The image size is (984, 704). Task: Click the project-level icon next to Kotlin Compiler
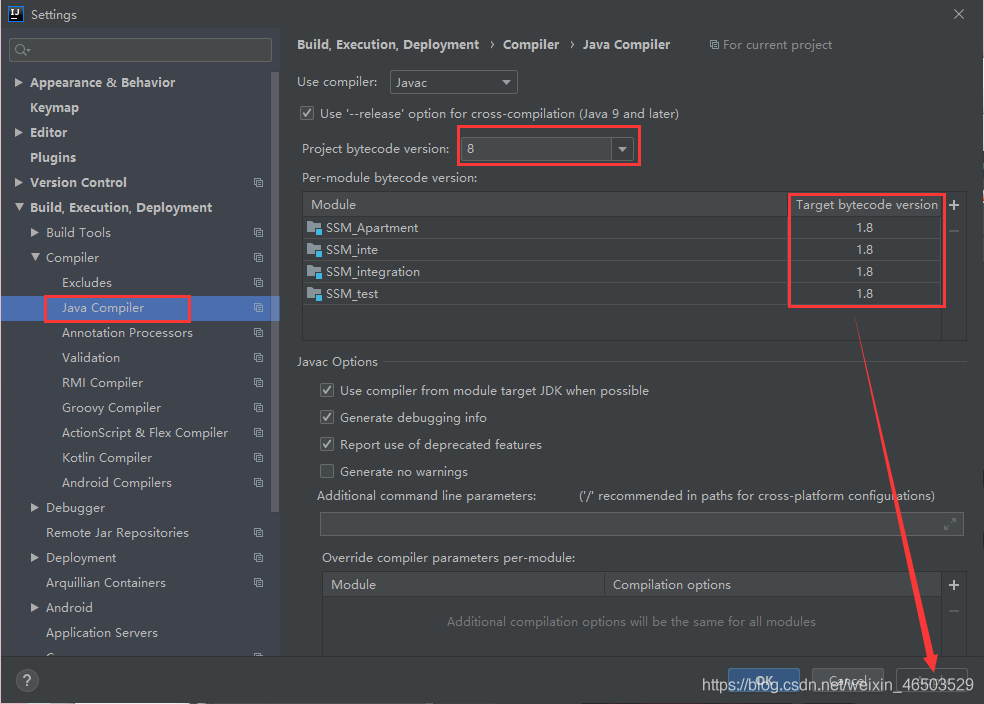(258, 457)
